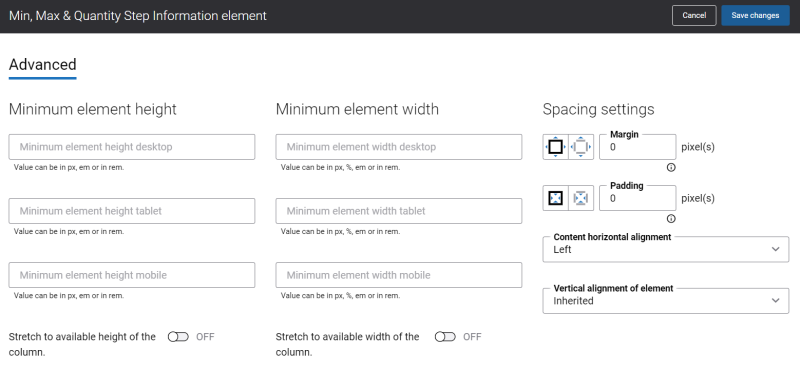Select the individual sides padding icon

[x=581, y=198]
